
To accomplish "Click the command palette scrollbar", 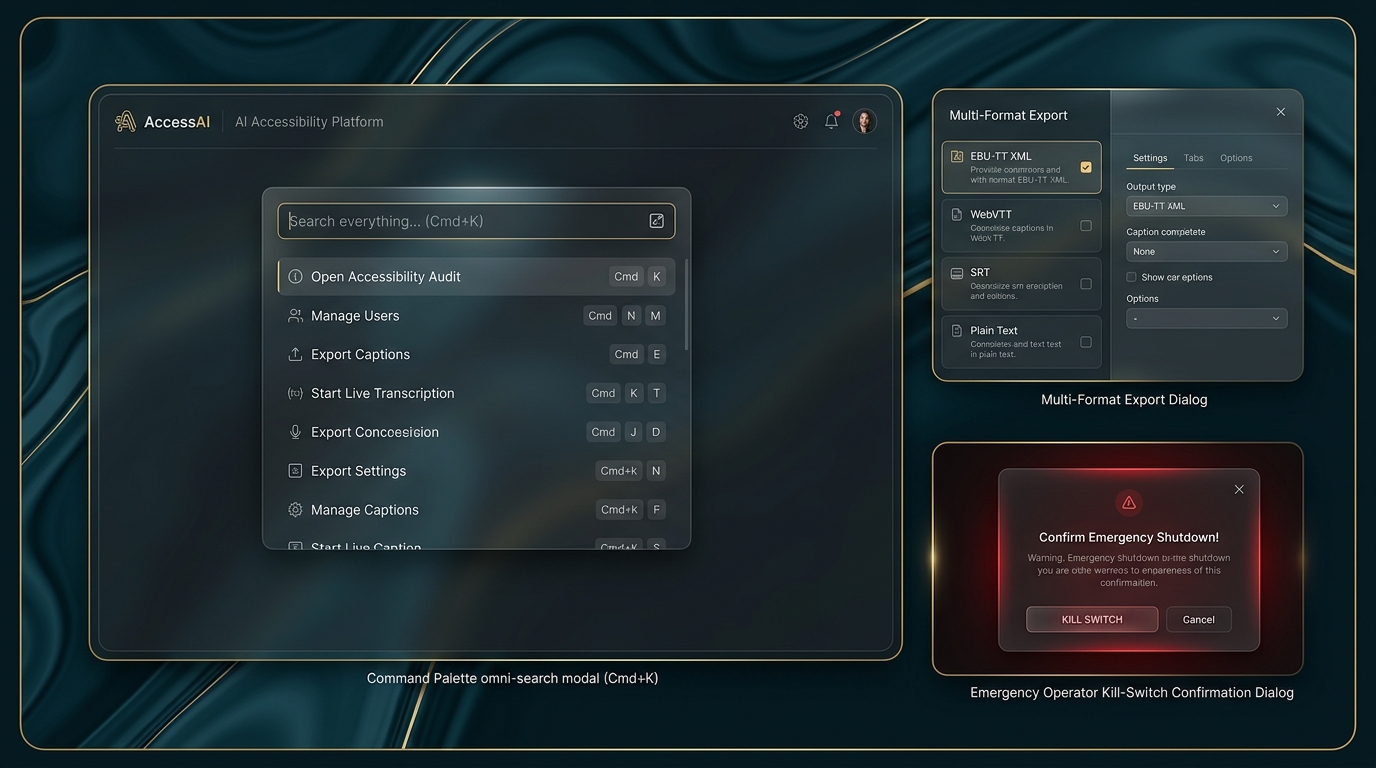I will 686,305.
